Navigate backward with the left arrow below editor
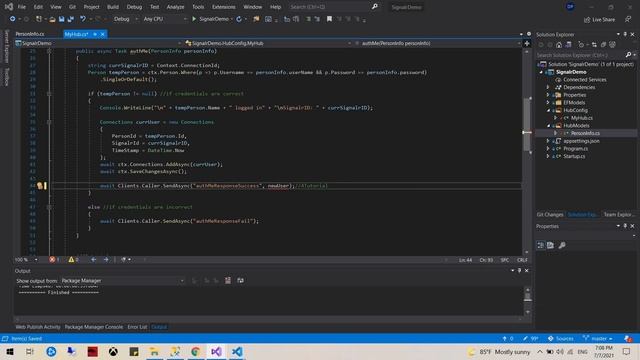Viewport: 640px width, 360px height. [x=93, y=260]
